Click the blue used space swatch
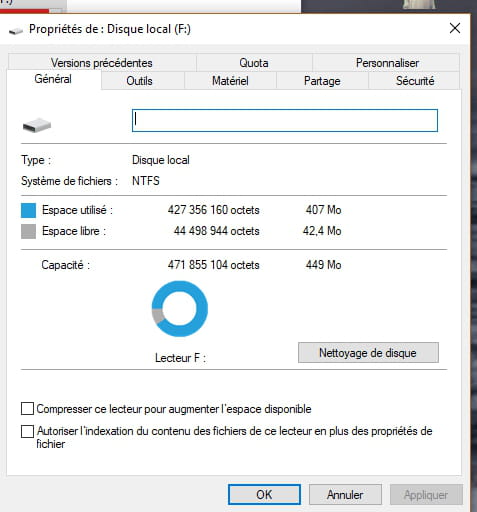 pyautogui.click(x=28, y=211)
